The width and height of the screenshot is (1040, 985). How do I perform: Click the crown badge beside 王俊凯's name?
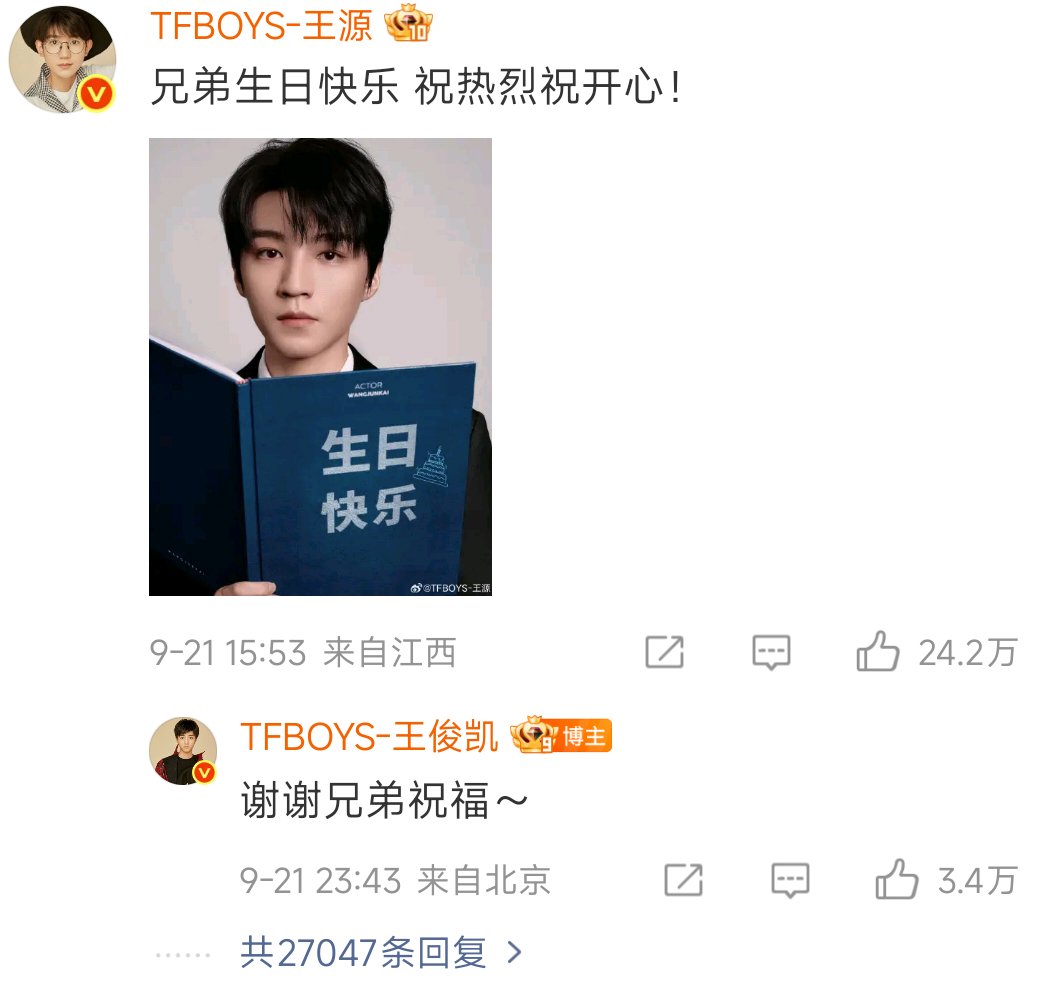click(x=534, y=734)
